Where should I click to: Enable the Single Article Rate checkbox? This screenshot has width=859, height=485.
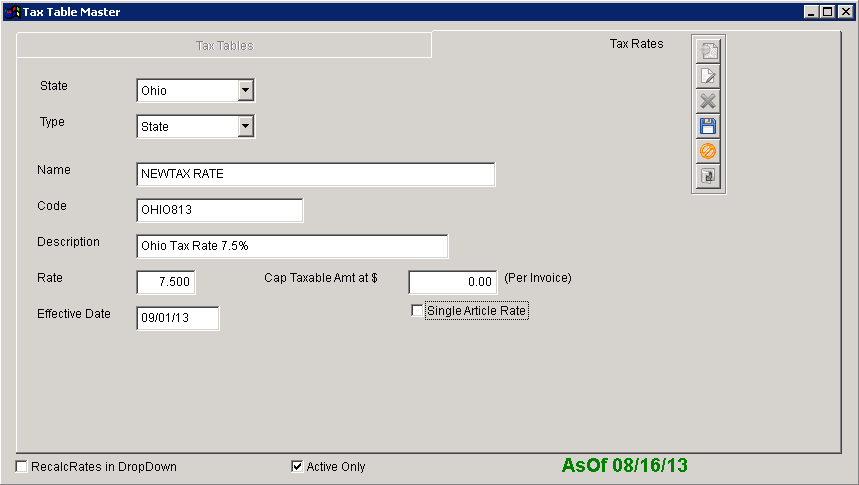(x=418, y=311)
